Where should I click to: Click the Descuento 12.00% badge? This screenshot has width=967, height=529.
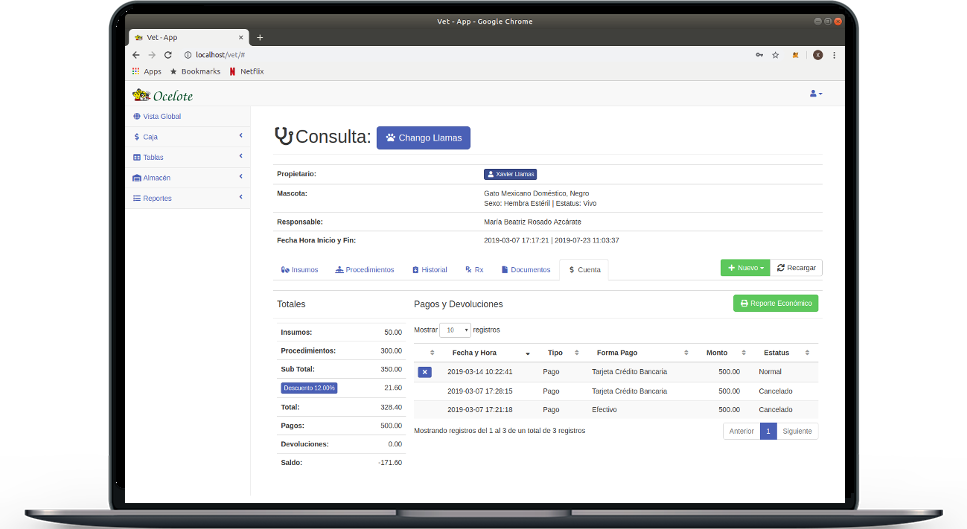pyautogui.click(x=309, y=388)
